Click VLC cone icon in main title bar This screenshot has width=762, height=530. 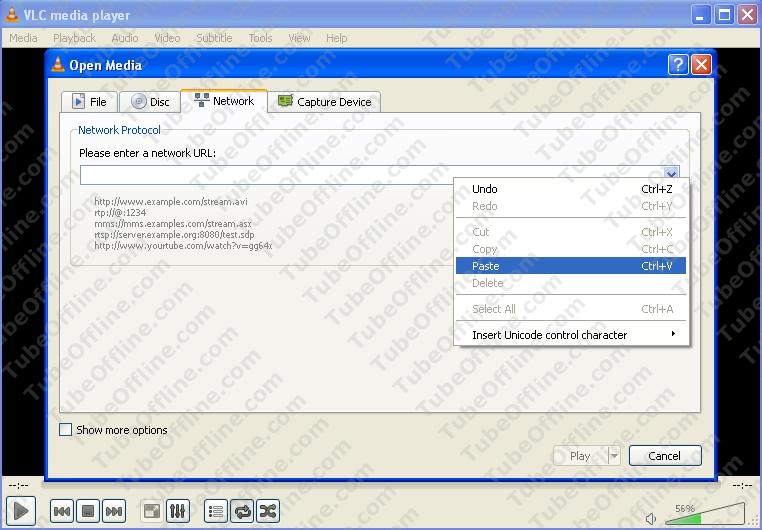pyautogui.click(x=12, y=15)
